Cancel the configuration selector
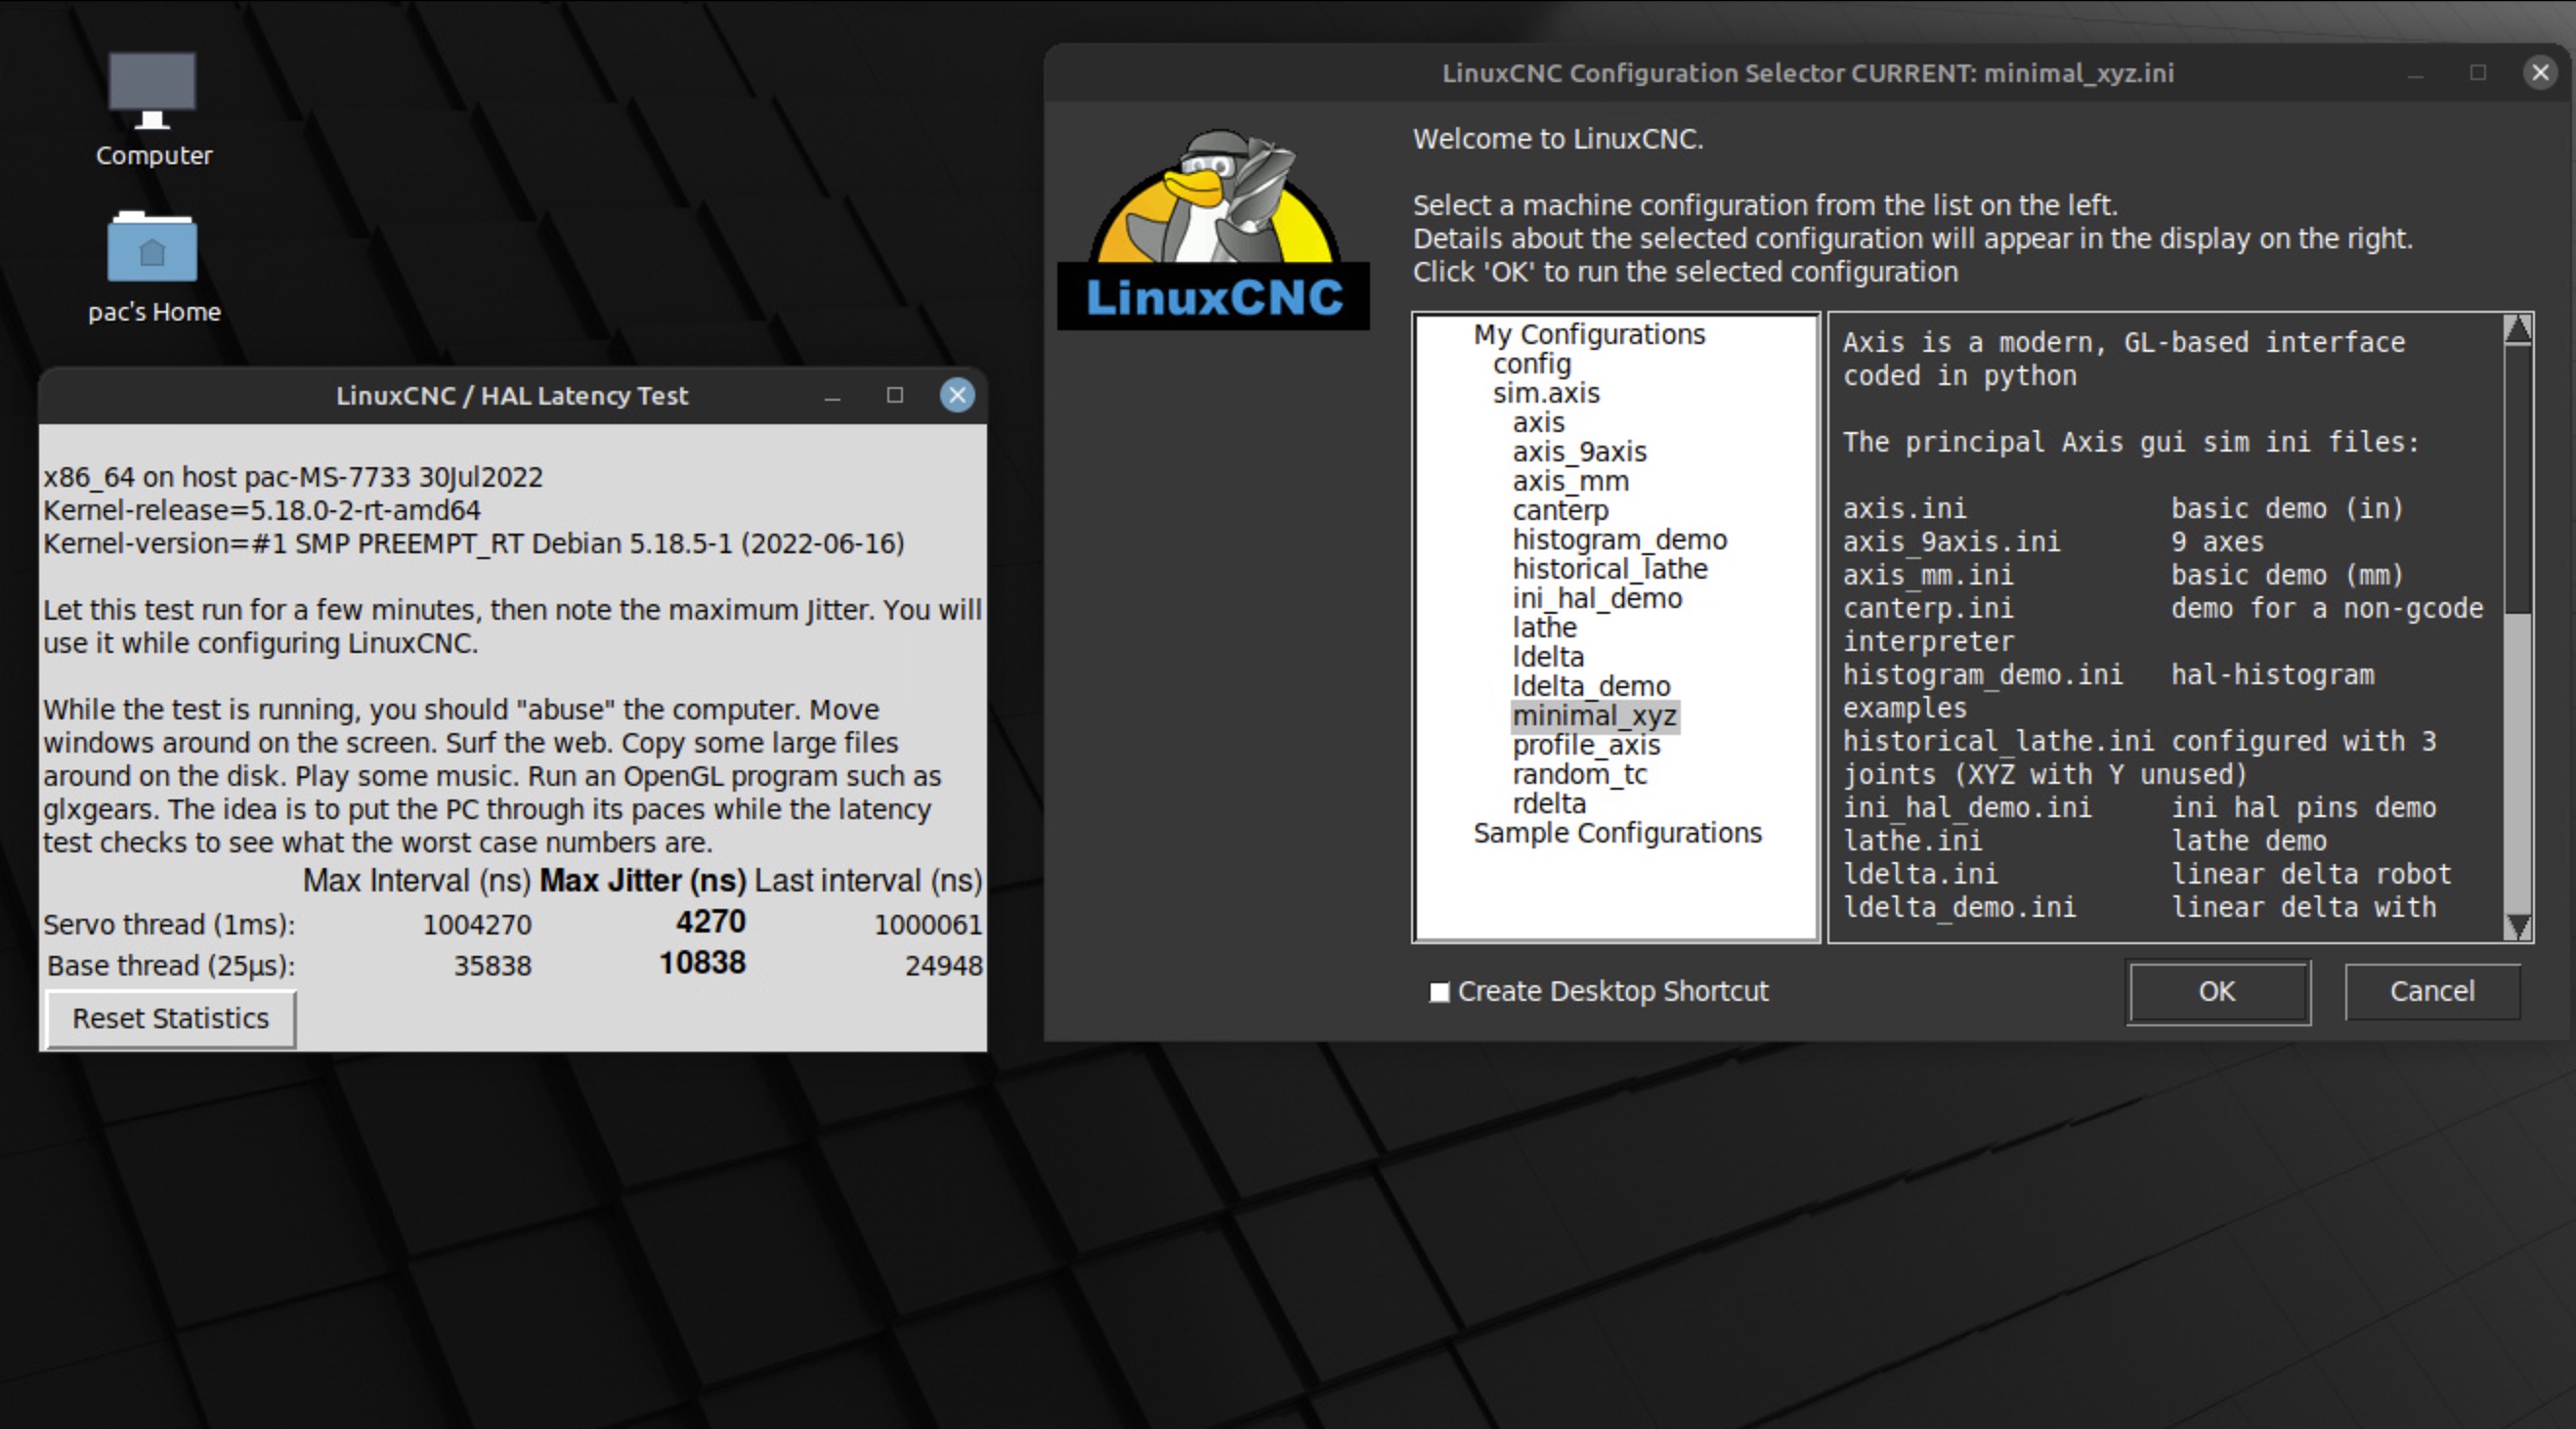2576x1429 pixels. pyautogui.click(x=2432, y=992)
